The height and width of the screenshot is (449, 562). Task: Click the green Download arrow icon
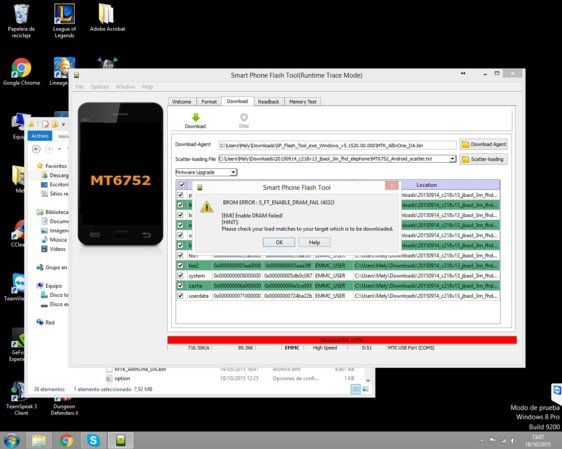pos(196,117)
